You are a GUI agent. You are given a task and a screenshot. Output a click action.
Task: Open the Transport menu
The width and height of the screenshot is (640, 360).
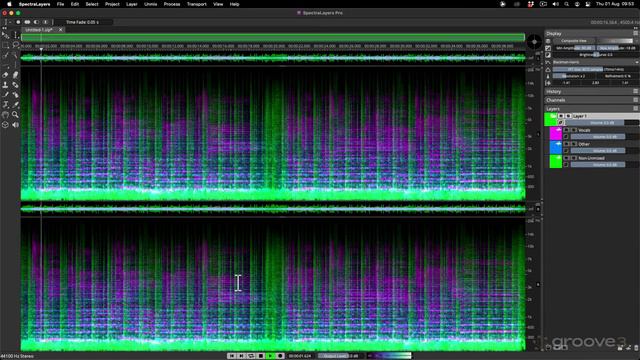[x=197, y=4]
